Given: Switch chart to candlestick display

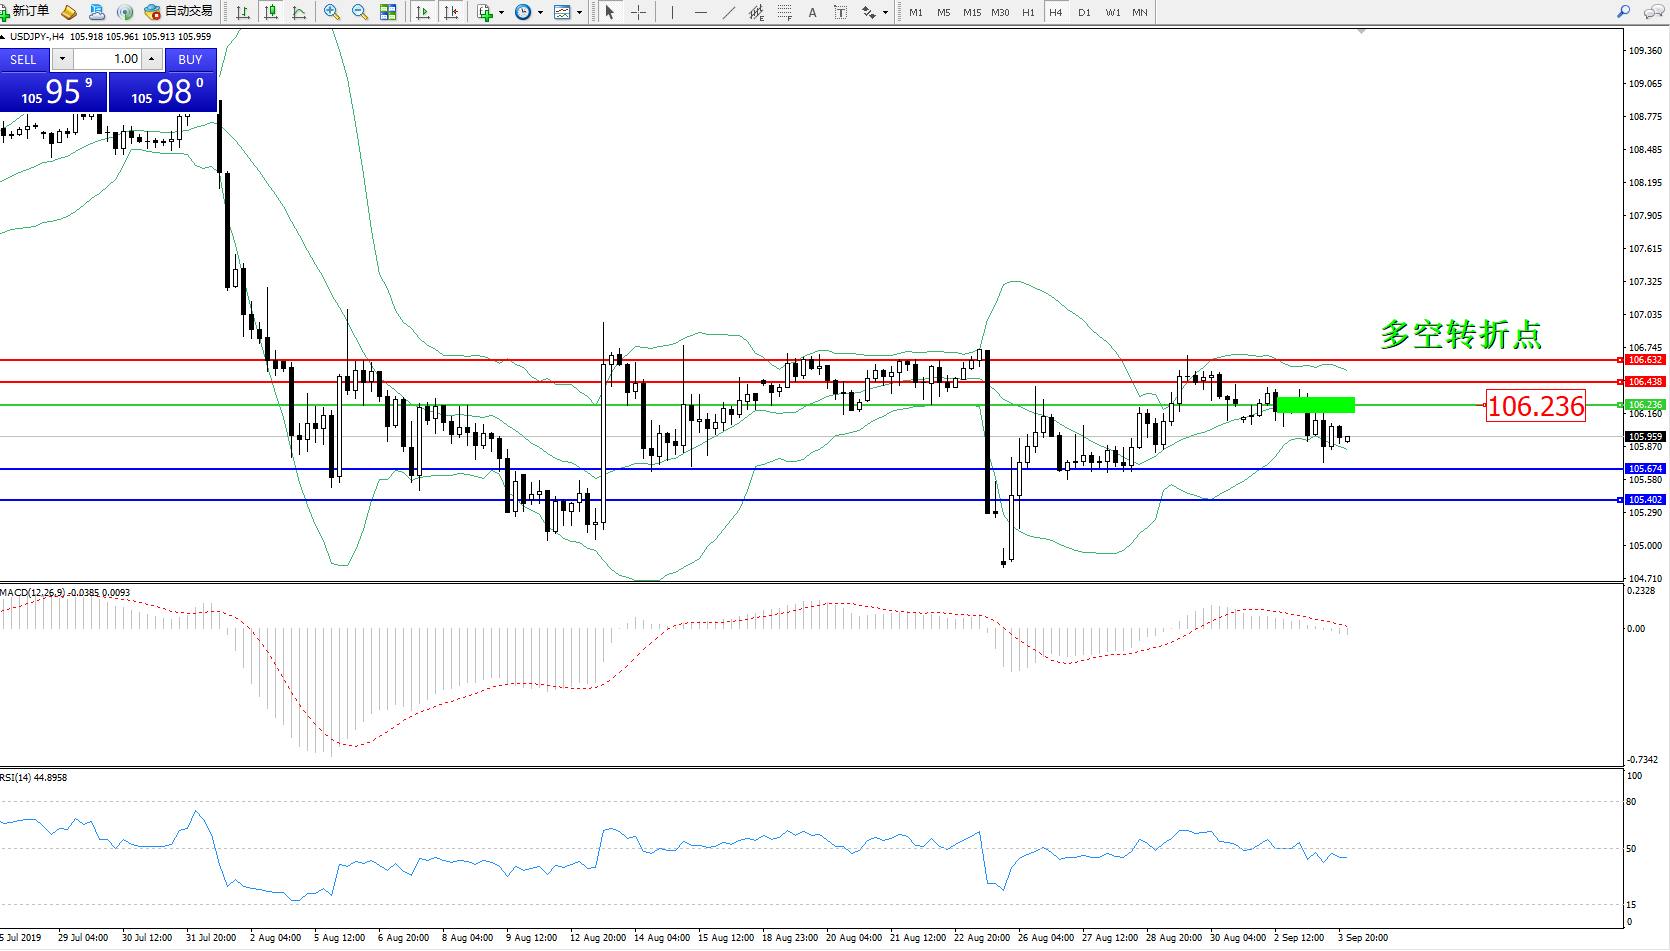Looking at the screenshot, I should [x=270, y=12].
